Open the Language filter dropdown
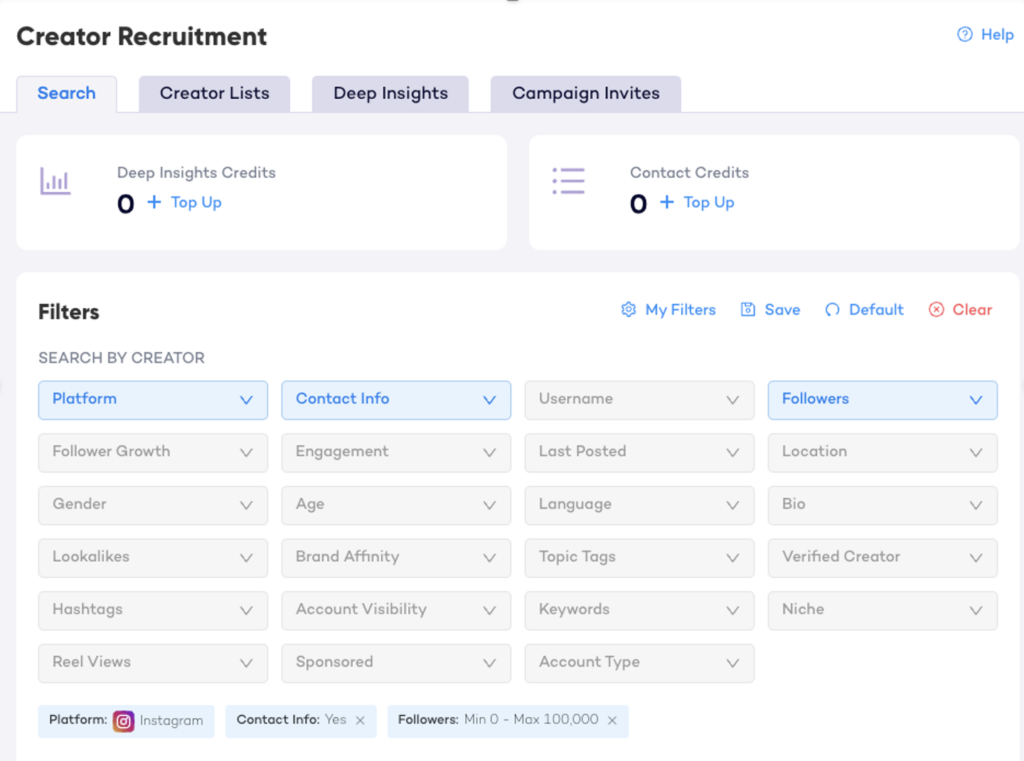Image resolution: width=1024 pixels, height=761 pixels. [x=639, y=505]
